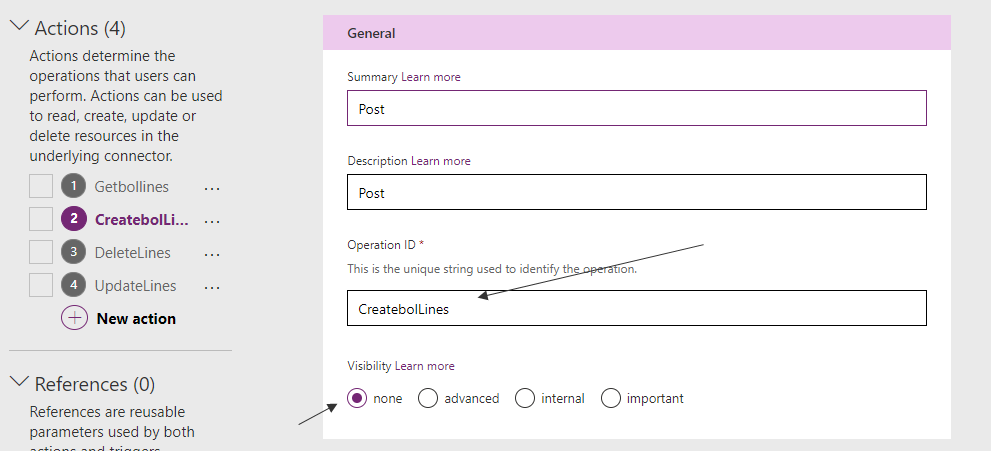Select the advanced visibility radio button
The image size is (991, 451).
[428, 398]
